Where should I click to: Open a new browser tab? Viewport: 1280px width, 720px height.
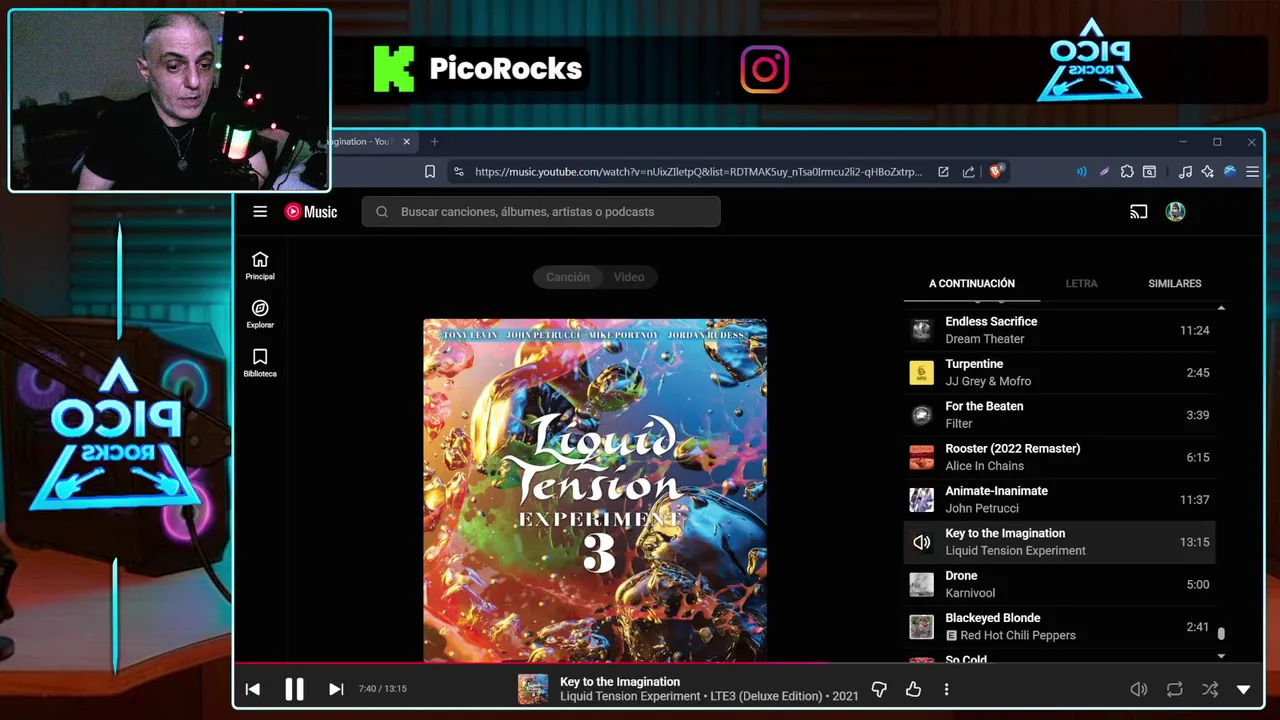point(434,142)
